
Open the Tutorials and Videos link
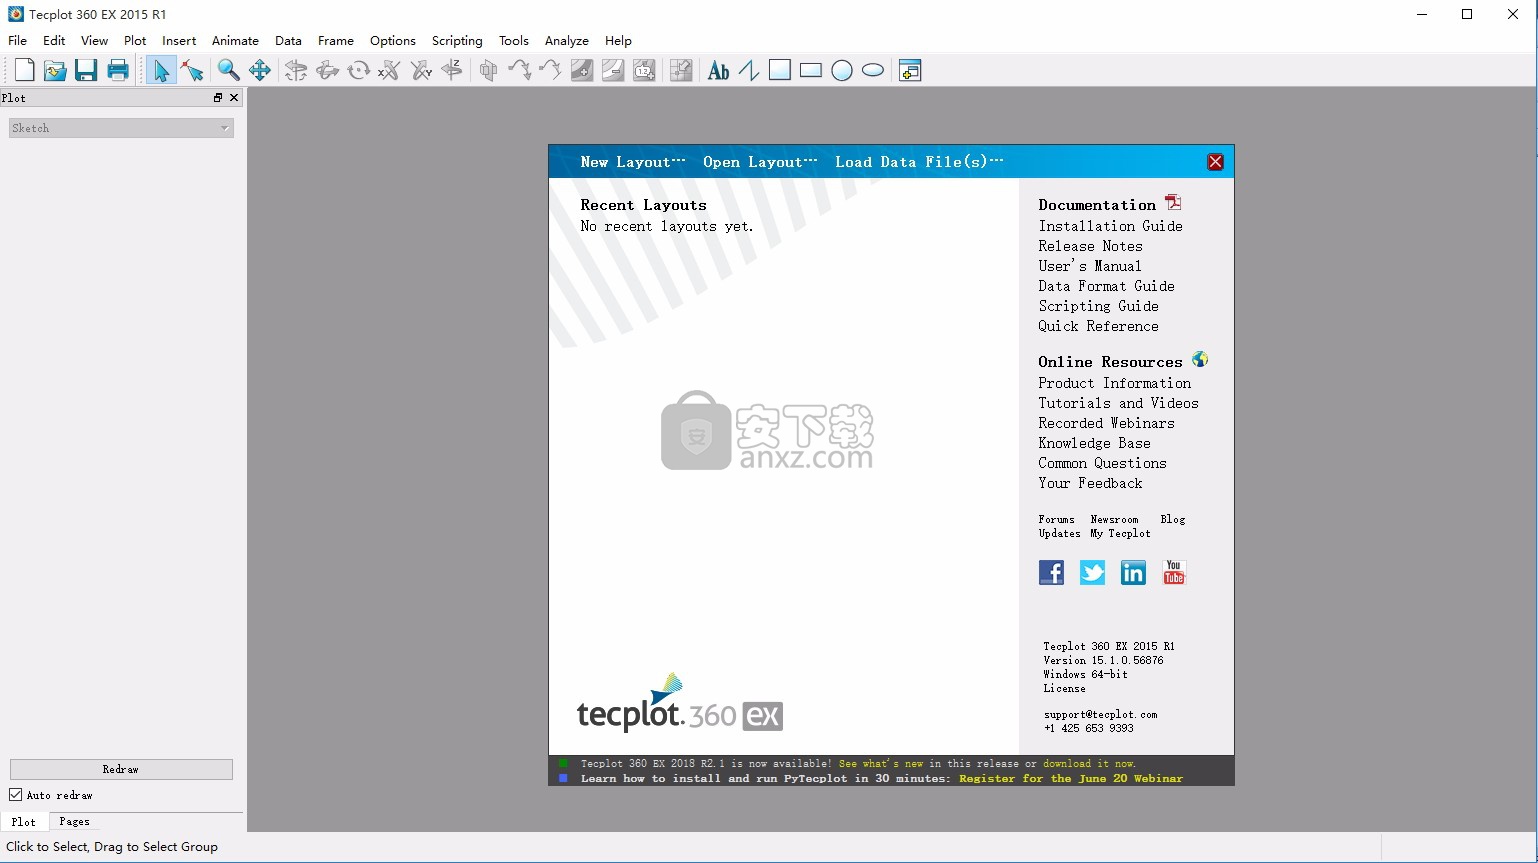1118,403
